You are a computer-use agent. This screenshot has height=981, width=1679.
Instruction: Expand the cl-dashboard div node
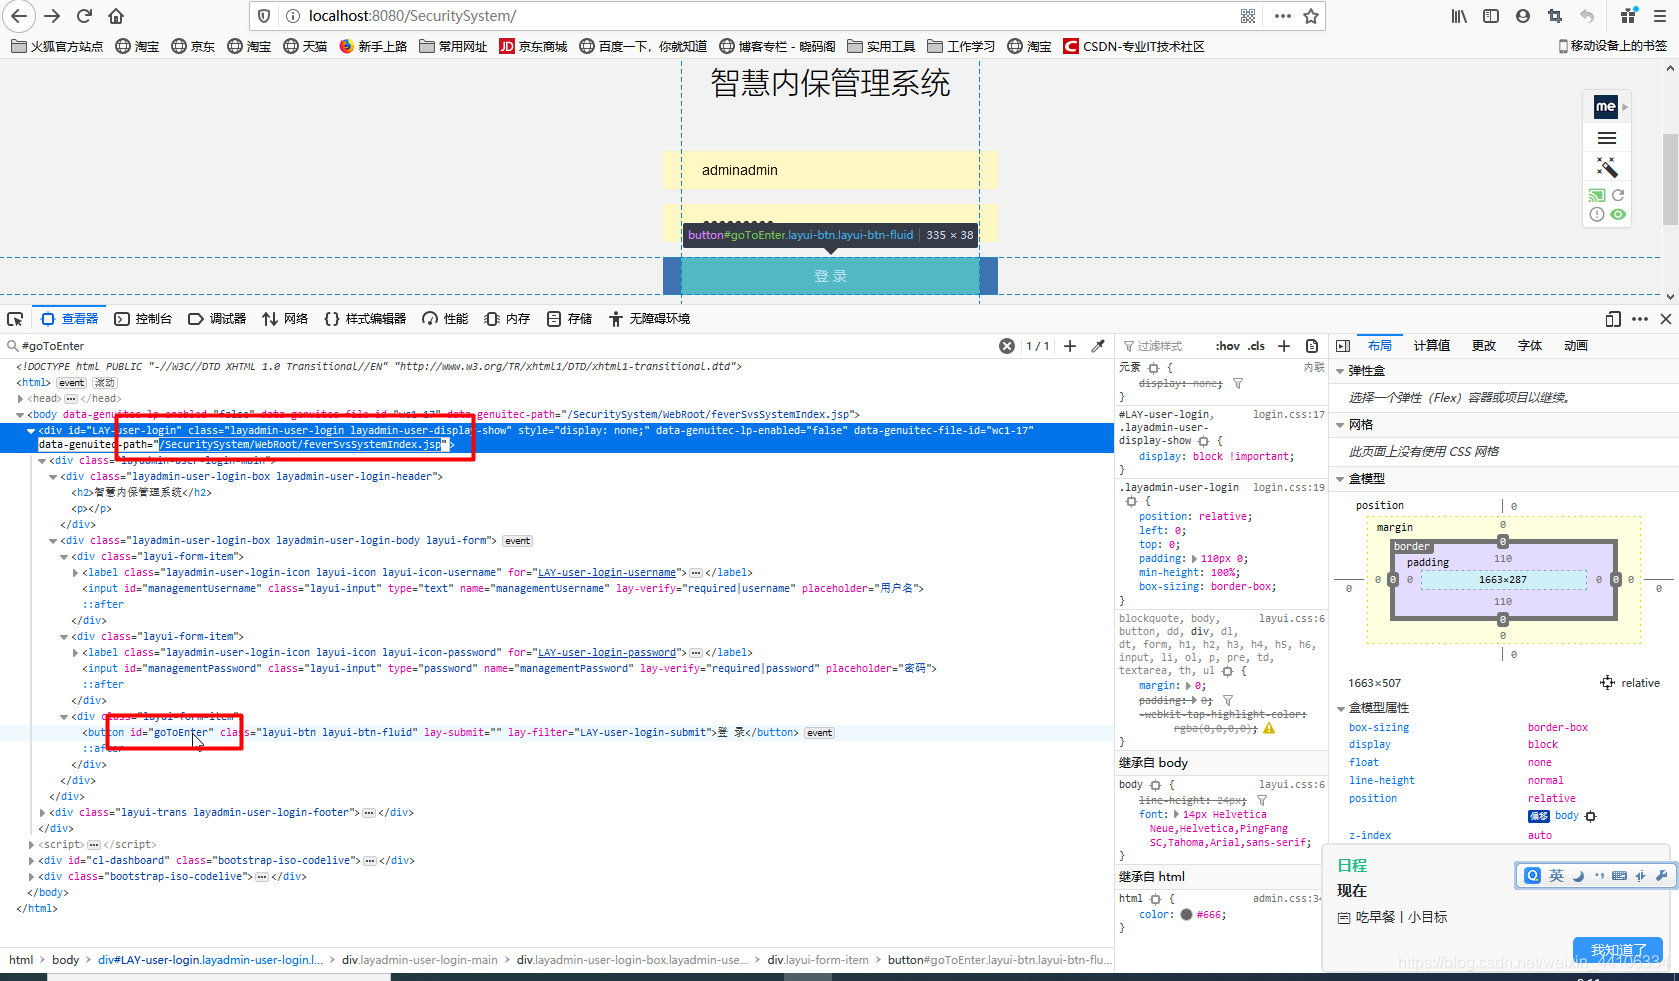[x=31, y=860]
